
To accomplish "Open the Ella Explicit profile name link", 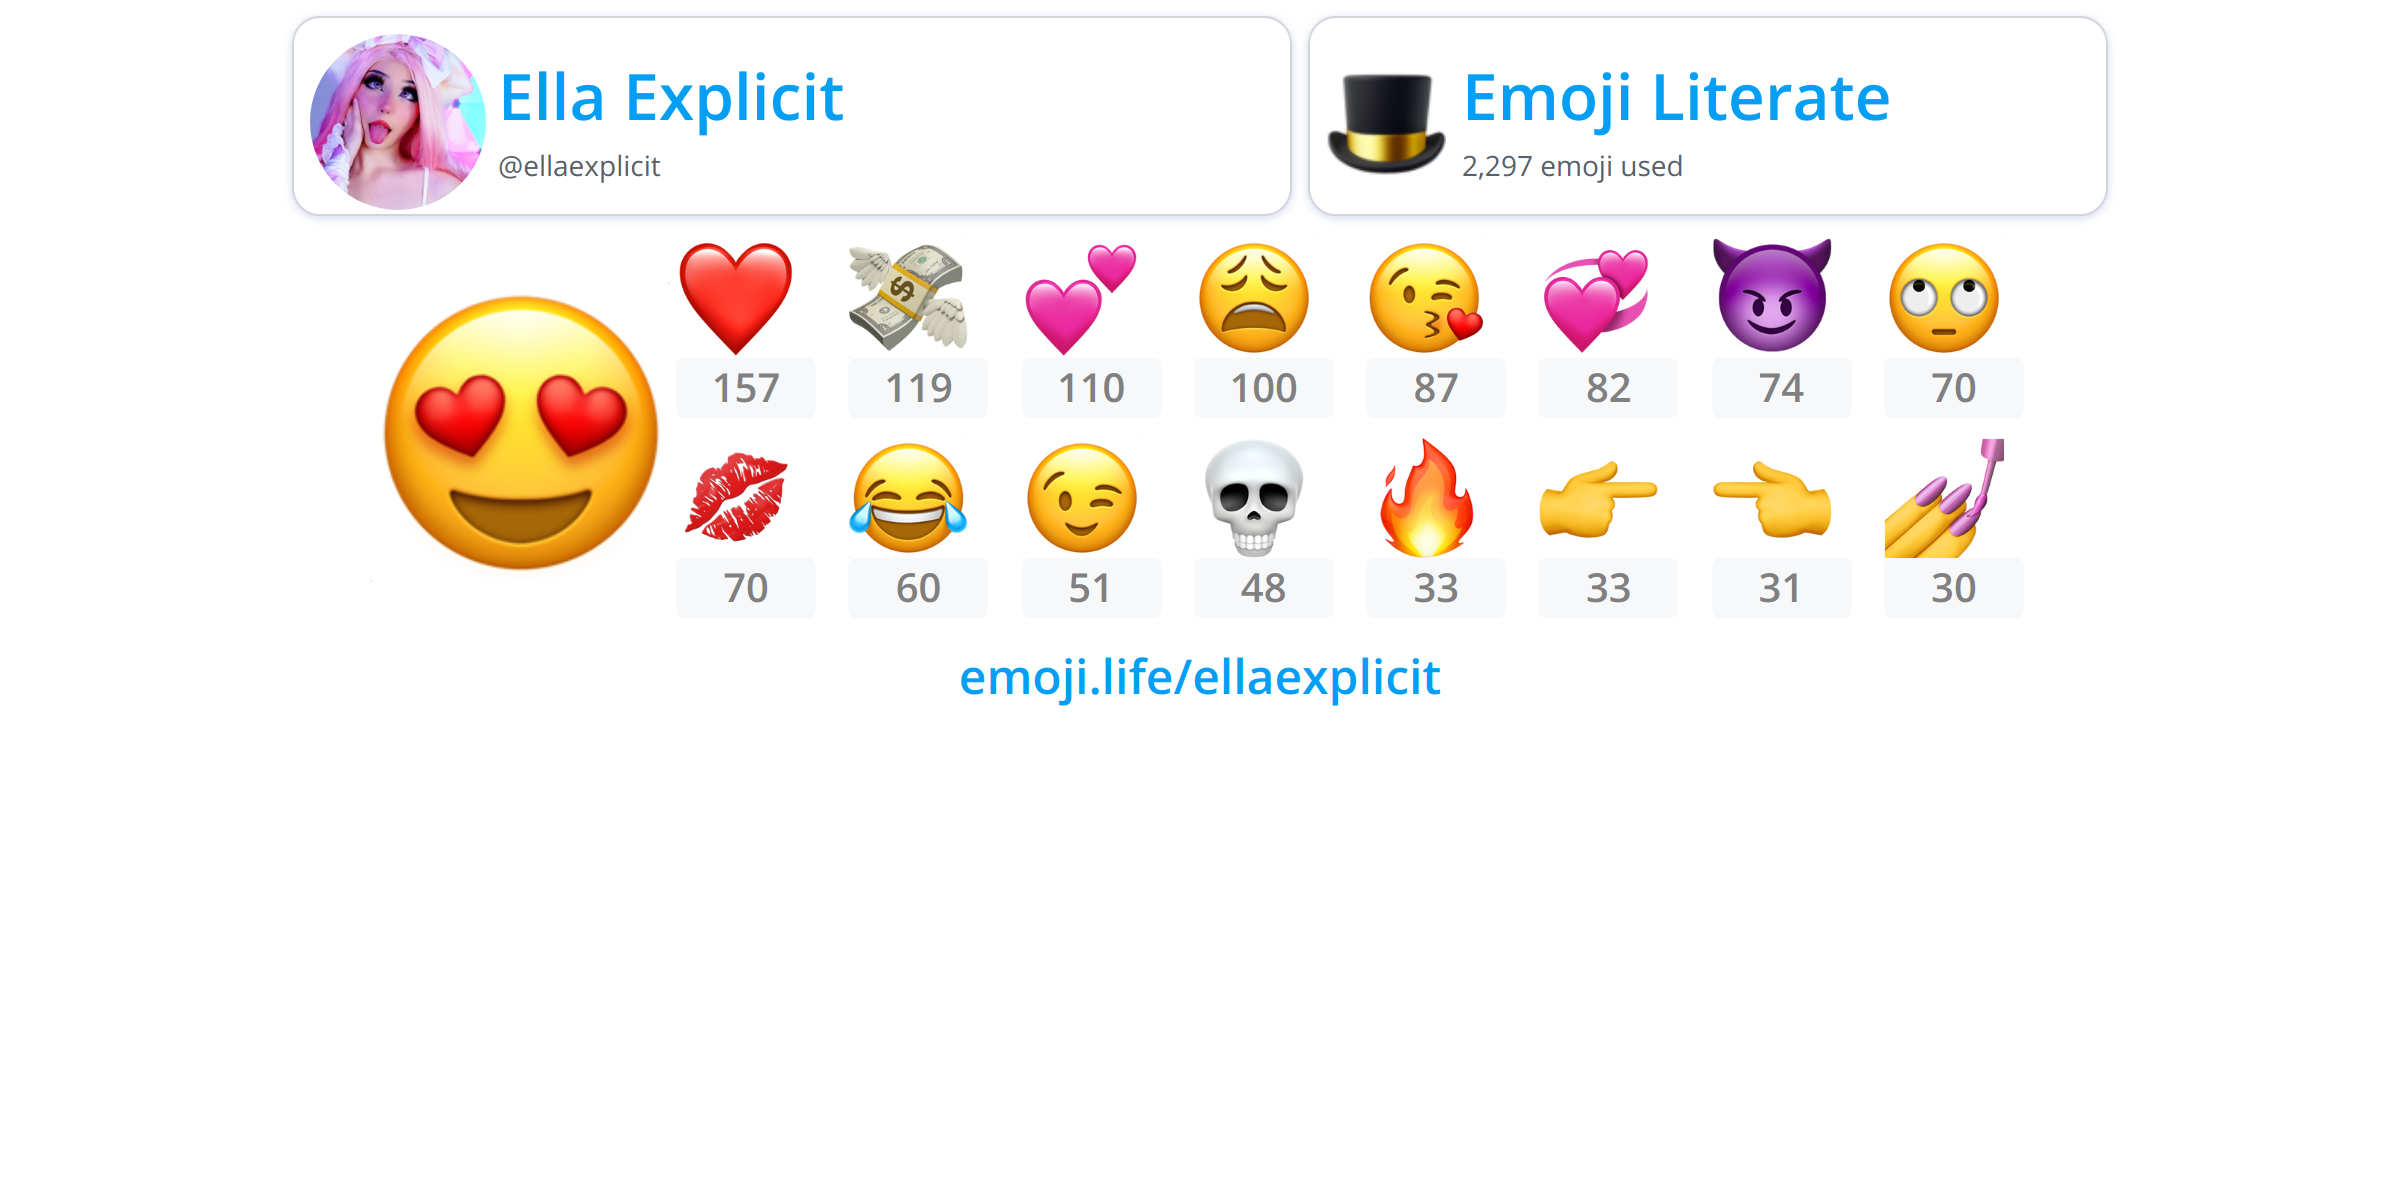I will tap(671, 98).
